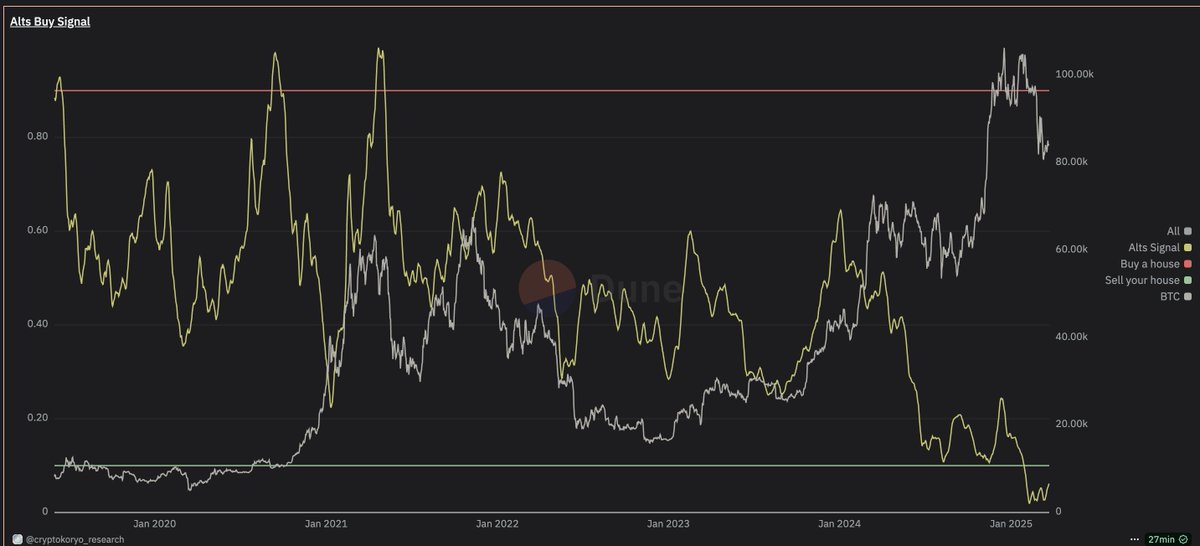Viewport: 1200px width, 546px height.
Task: Toggle the All series in the legend
Action: [1178, 231]
